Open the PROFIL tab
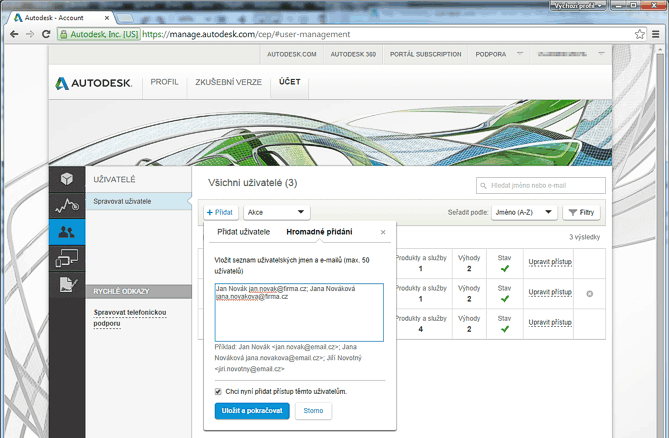Image resolution: width=669 pixels, height=438 pixels. [164, 82]
